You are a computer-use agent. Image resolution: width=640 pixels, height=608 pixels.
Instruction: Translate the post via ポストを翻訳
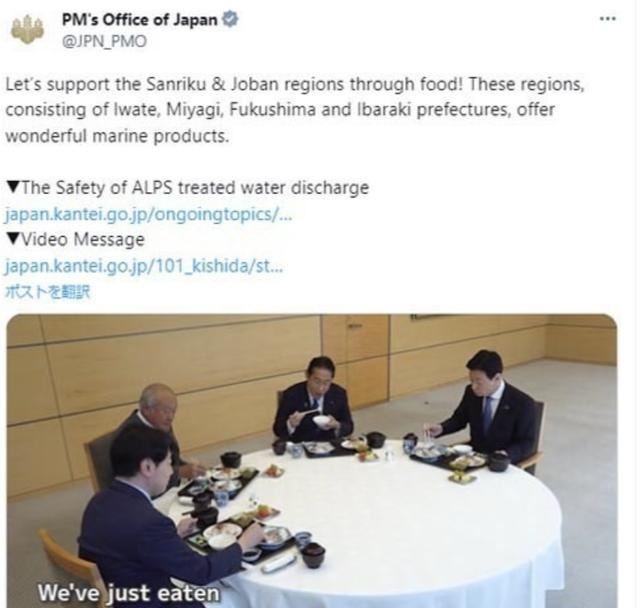(x=47, y=292)
